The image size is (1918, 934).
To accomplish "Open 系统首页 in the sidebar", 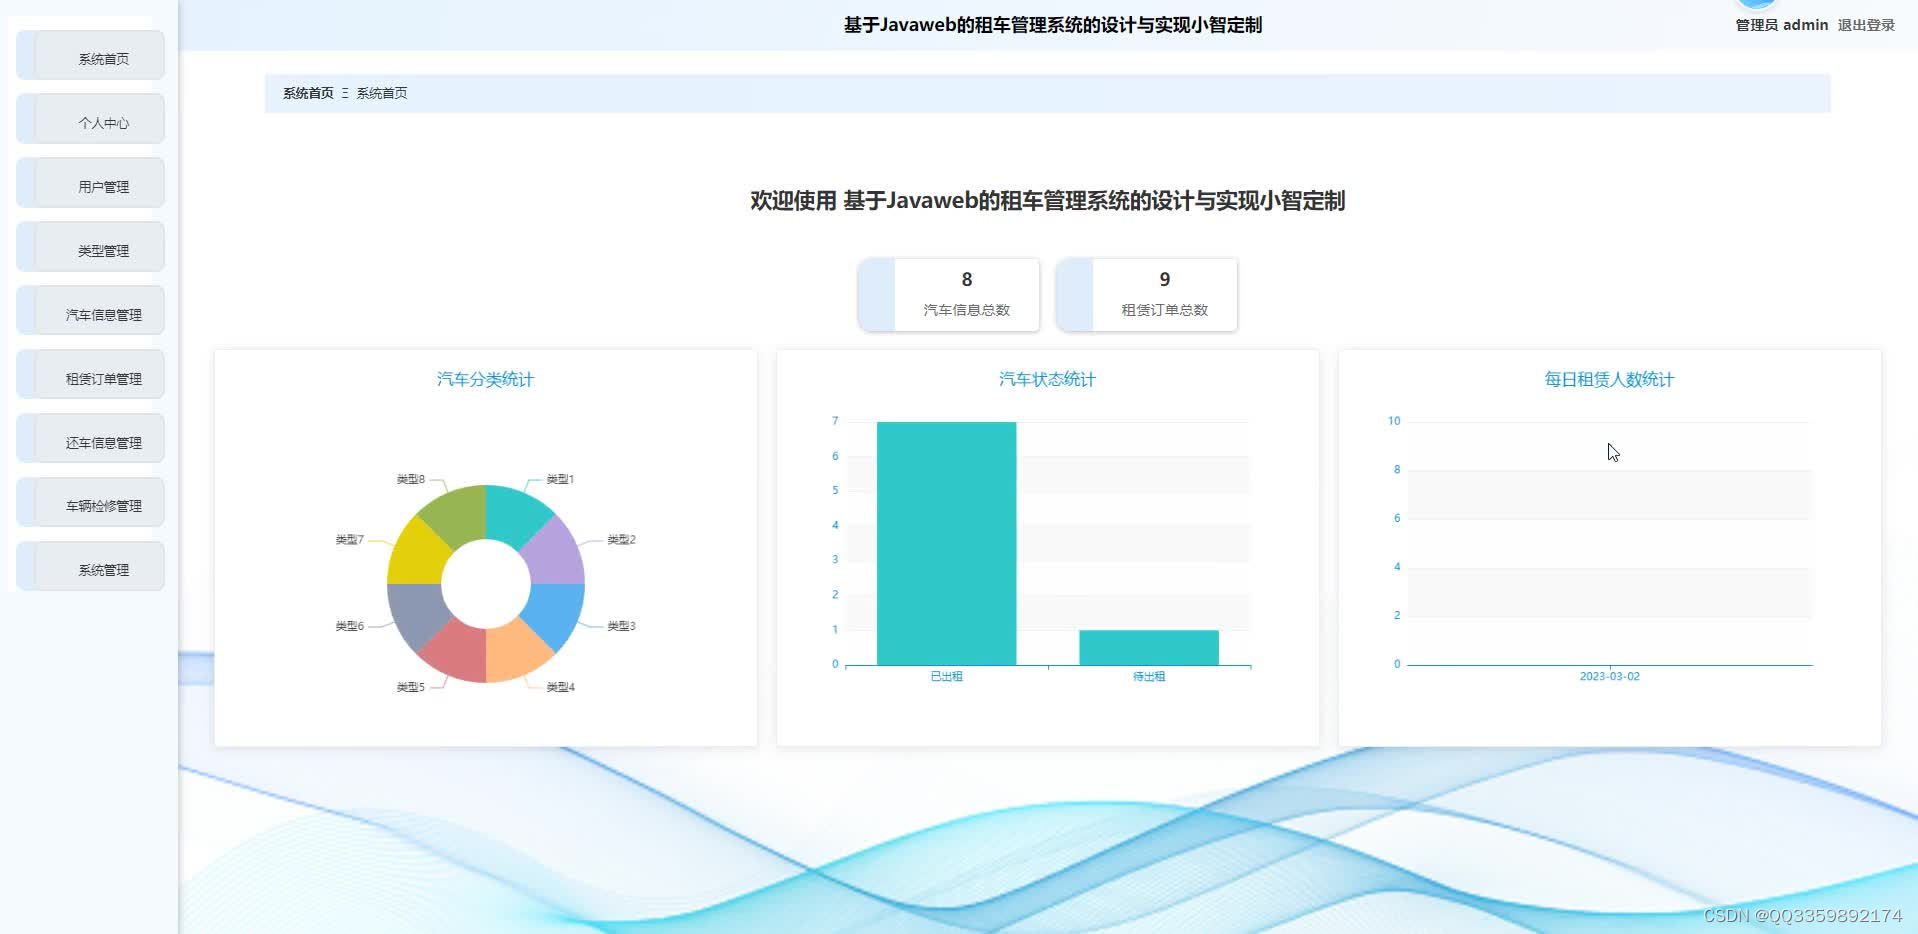I will [x=91, y=56].
